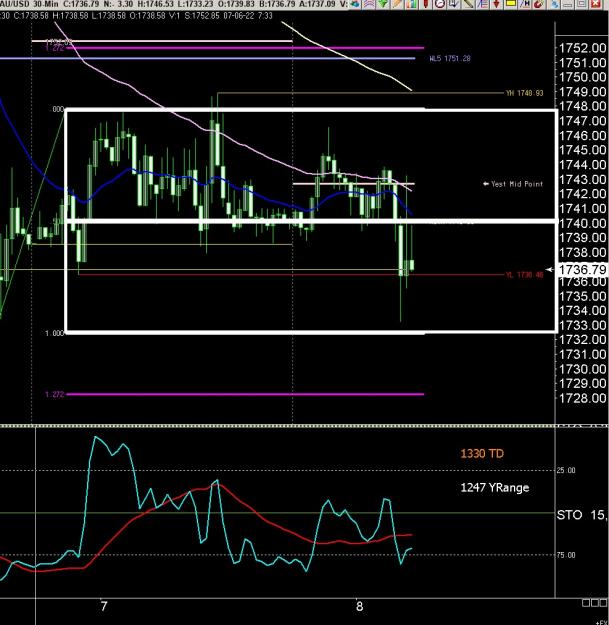
Task: Click the blue chain link icon
Action: tap(556, 3)
